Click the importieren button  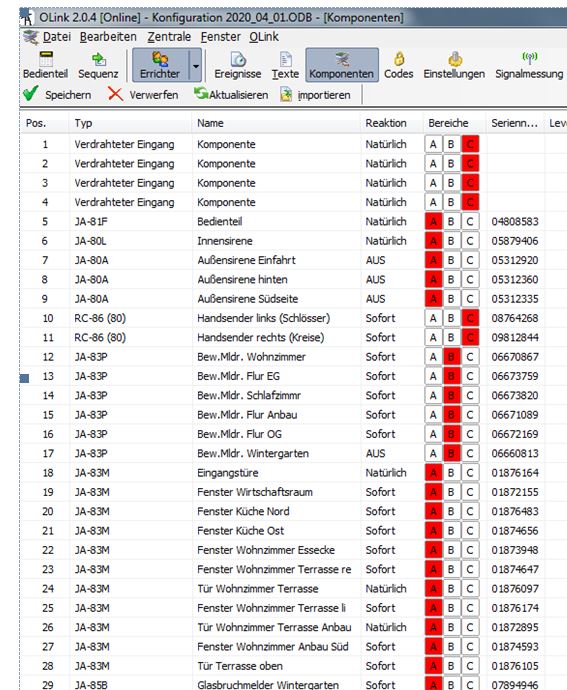316,94
